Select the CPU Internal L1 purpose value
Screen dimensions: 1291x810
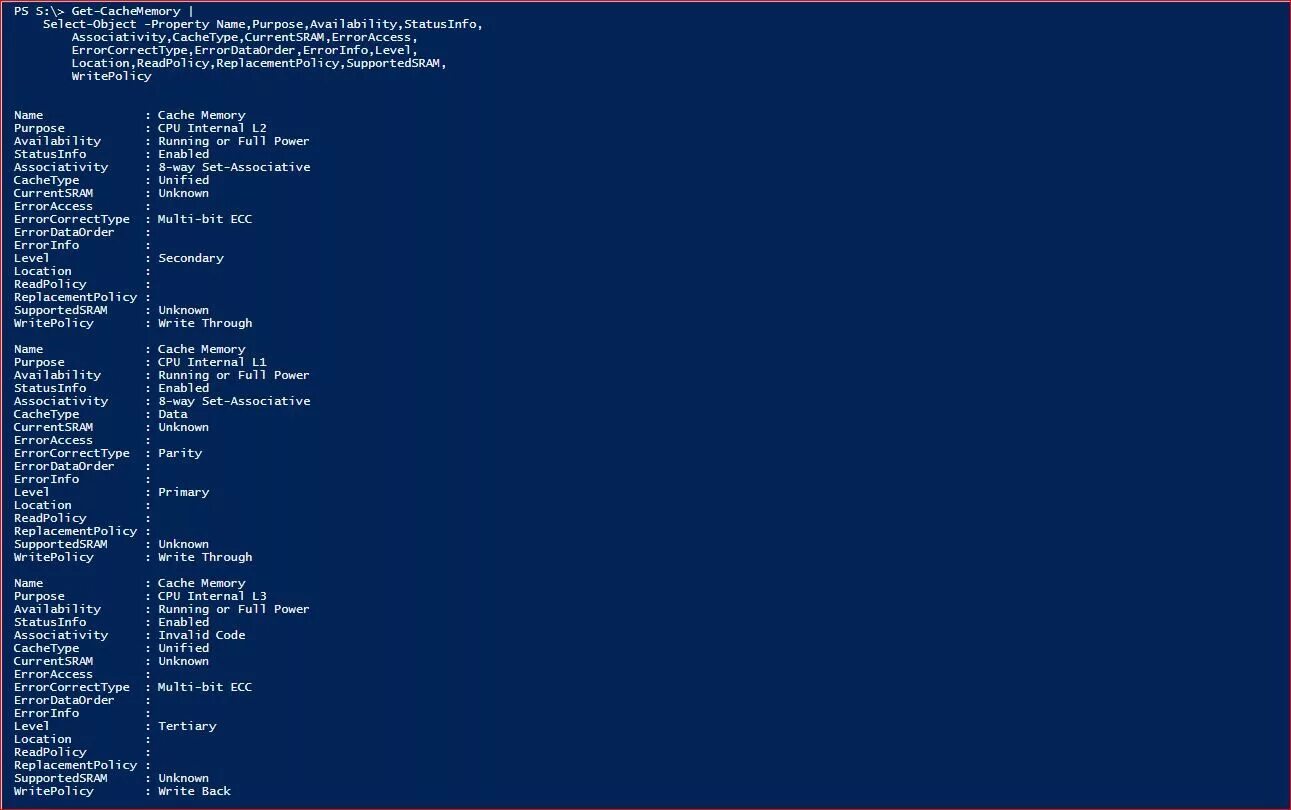pyautogui.click(x=212, y=362)
